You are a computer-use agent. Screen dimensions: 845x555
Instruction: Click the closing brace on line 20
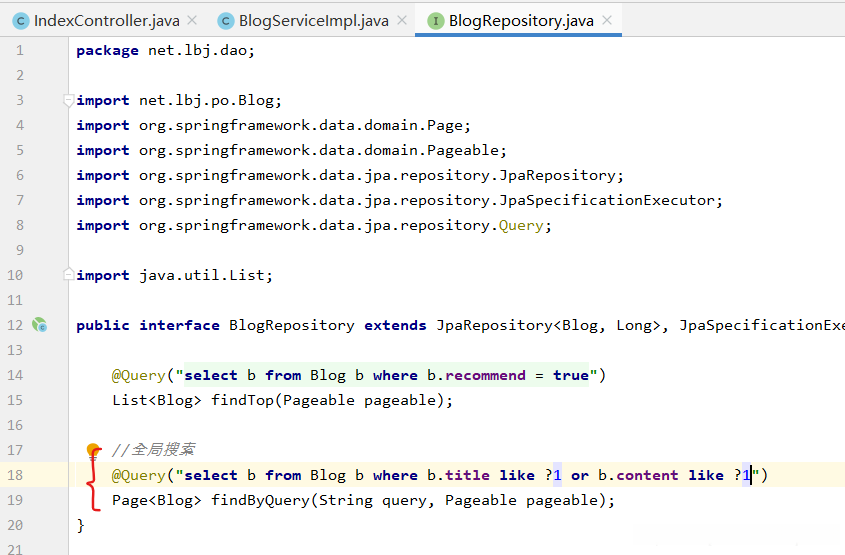[81, 525]
